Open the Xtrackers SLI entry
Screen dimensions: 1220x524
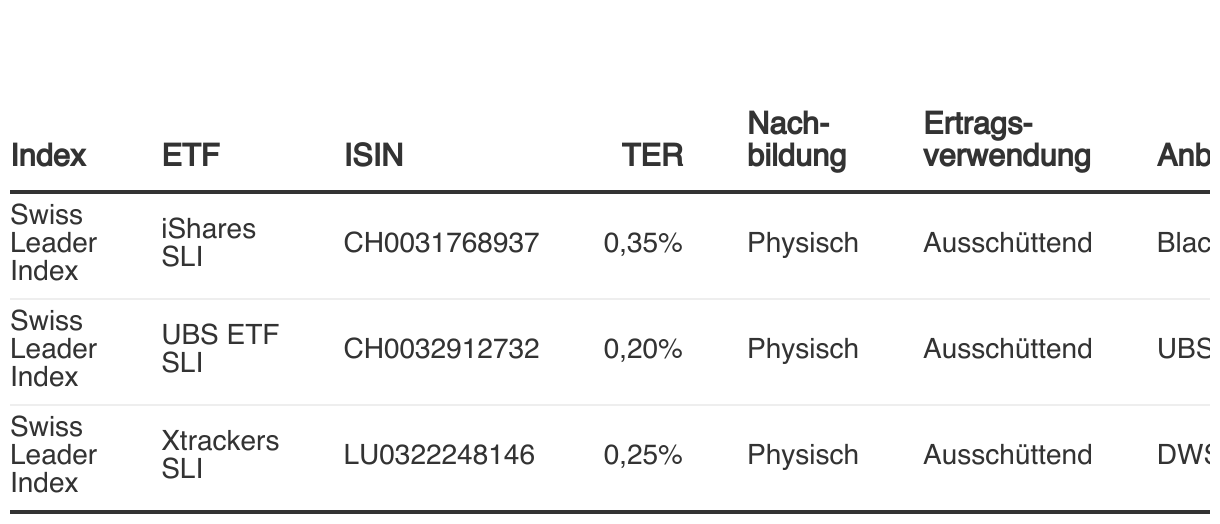tap(220, 455)
